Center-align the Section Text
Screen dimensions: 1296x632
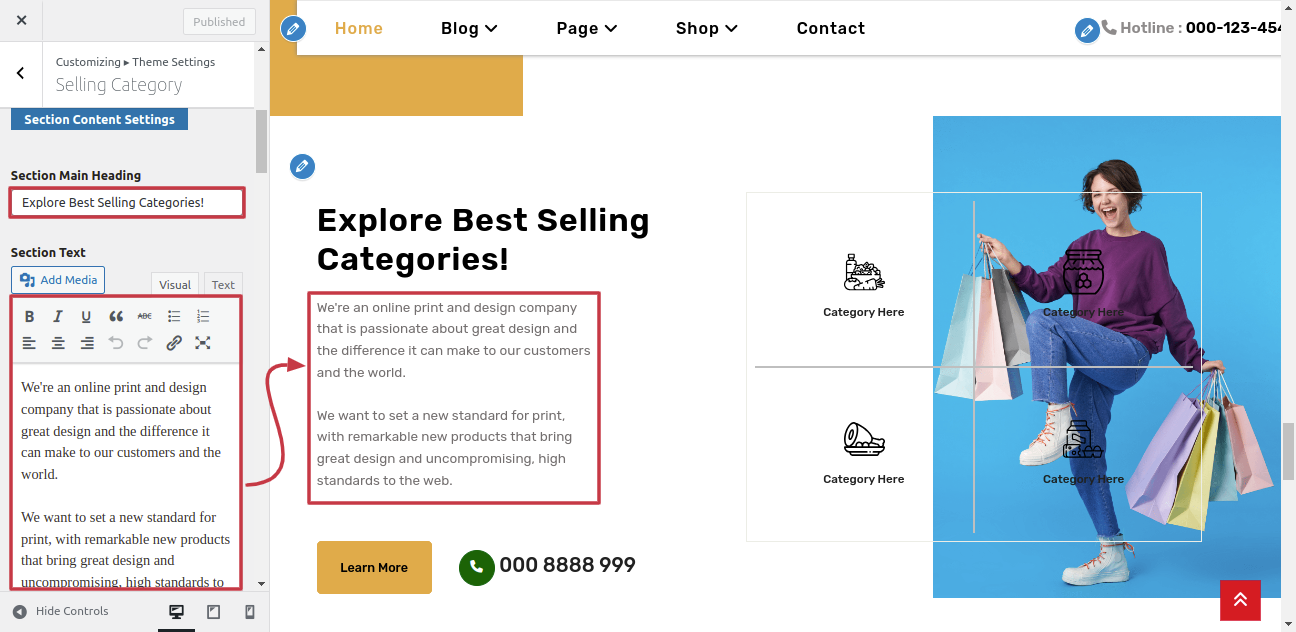click(58, 343)
